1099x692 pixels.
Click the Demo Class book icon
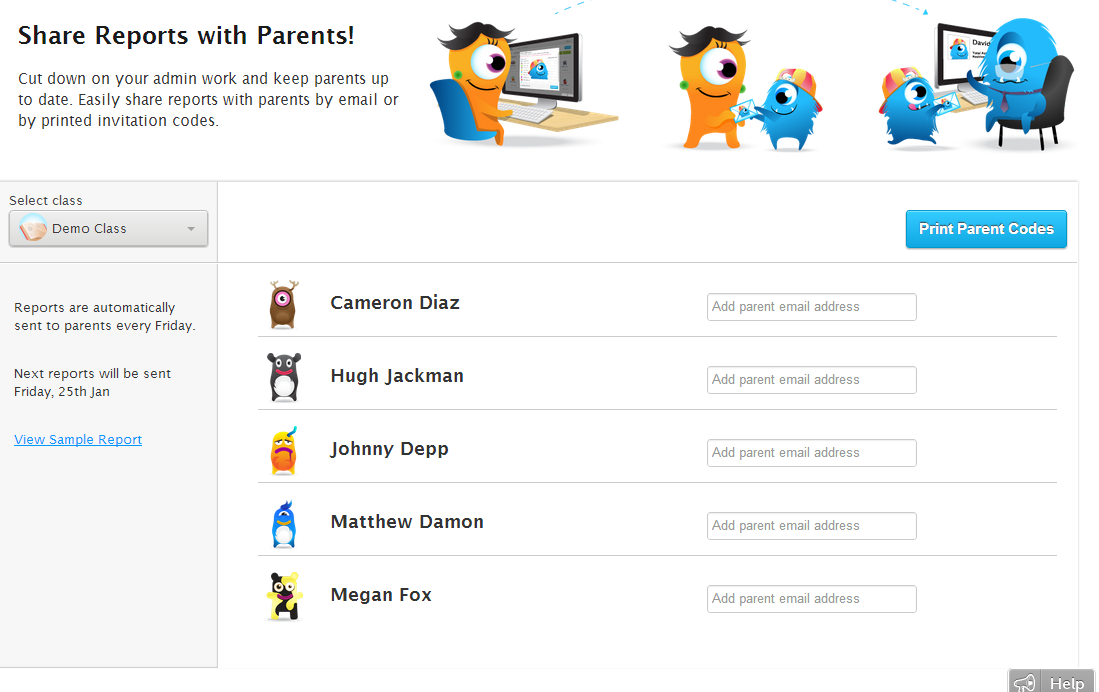click(x=31, y=228)
